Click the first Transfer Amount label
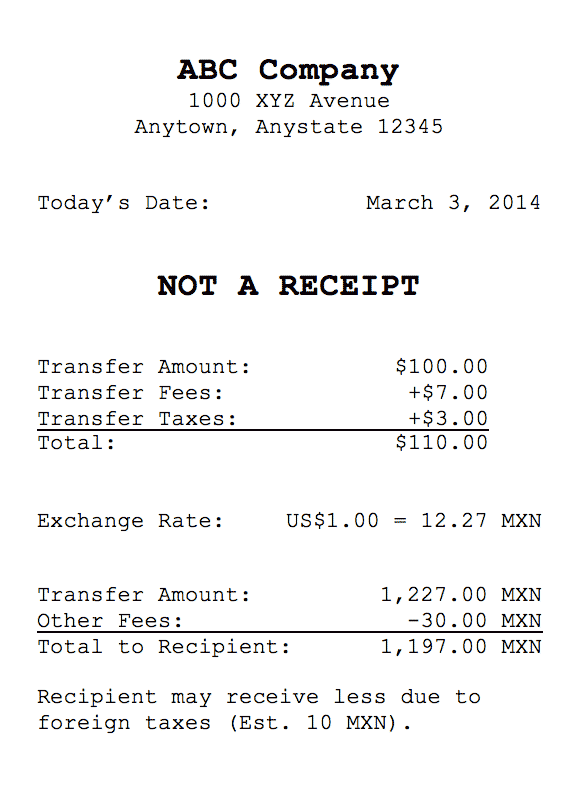 144,367
